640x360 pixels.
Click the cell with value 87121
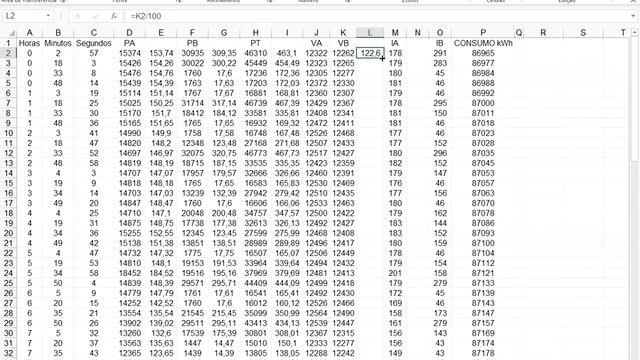[483, 273]
